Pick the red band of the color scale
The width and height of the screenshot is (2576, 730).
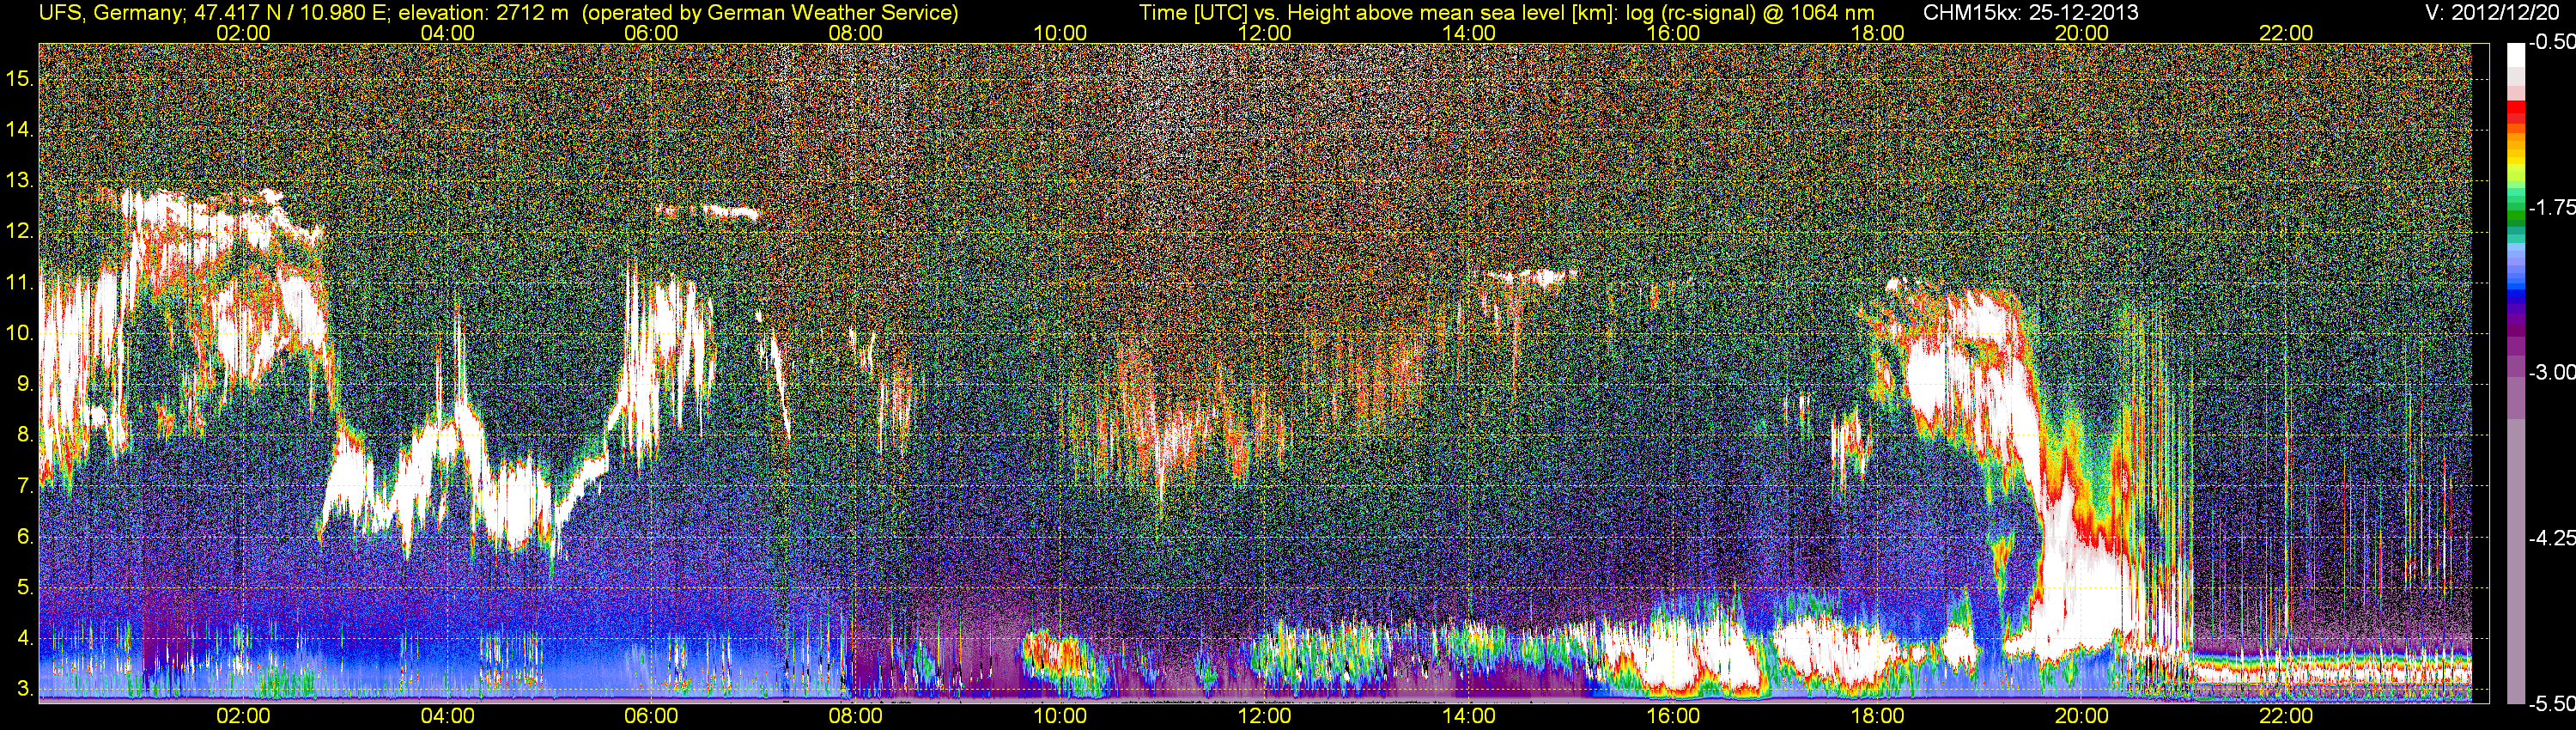coord(2515,109)
